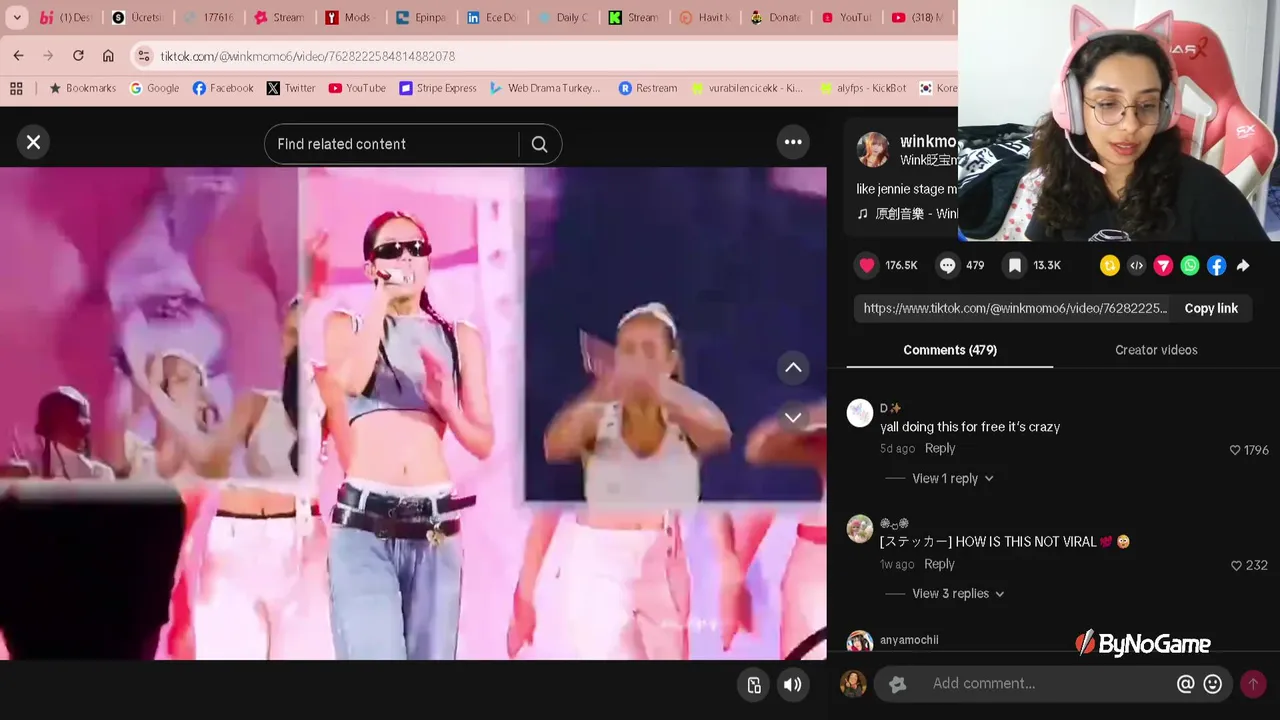Switch to the Donate browser tab
Image resolution: width=1280 pixels, height=720 pixels.
(776, 17)
